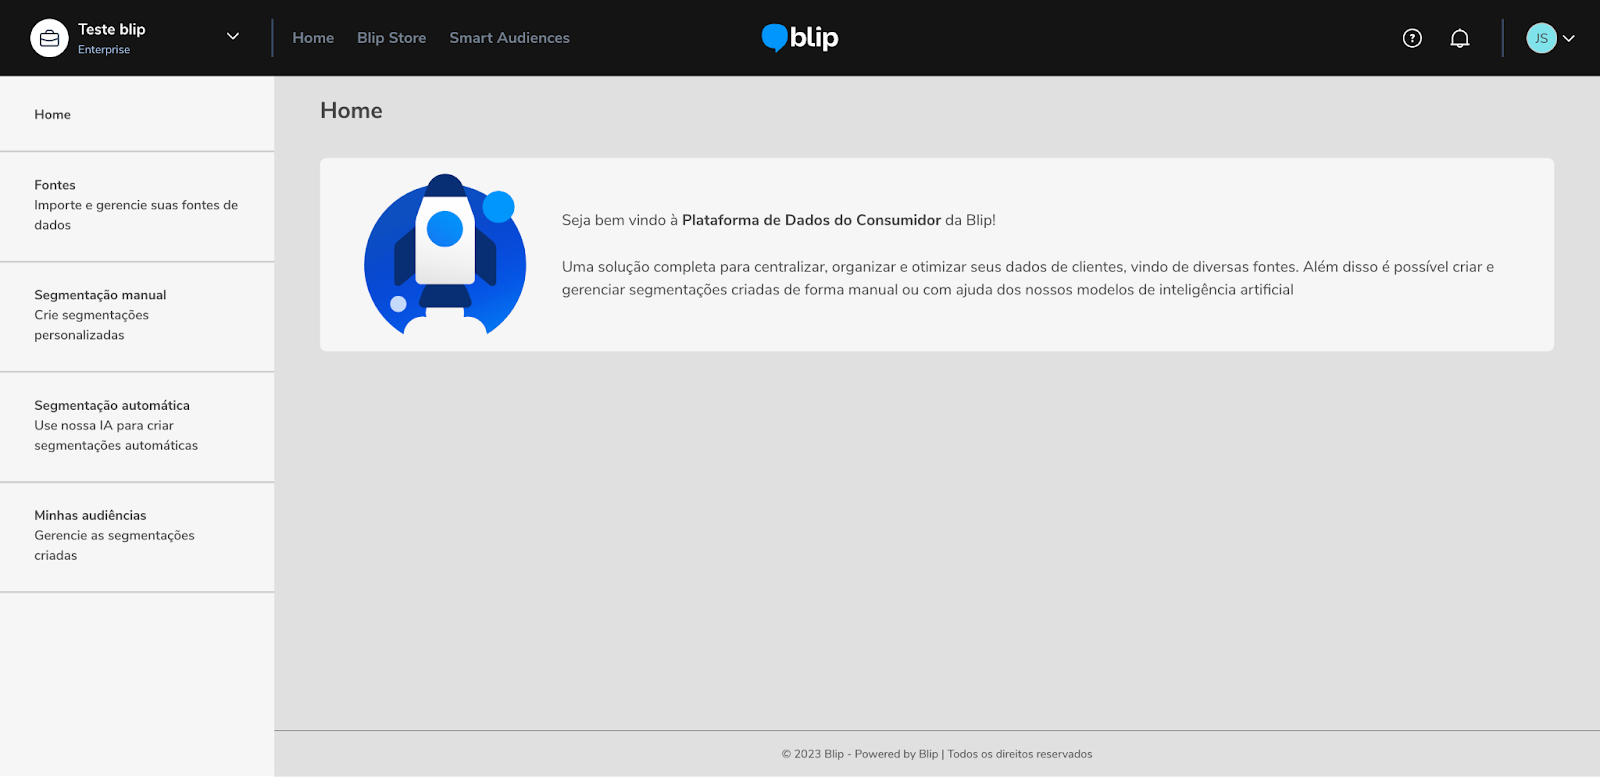Click the briefcase icon beside Teste blip
Viewport: 1600px width, 777px height.
click(x=49, y=38)
